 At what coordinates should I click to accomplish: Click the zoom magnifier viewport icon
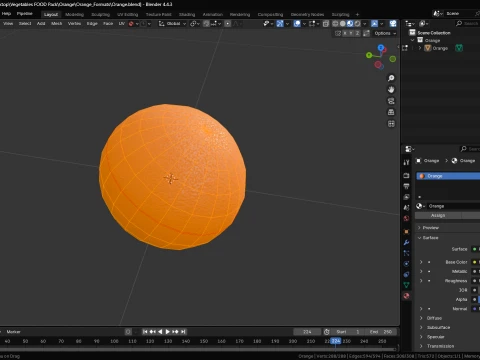[391, 78]
